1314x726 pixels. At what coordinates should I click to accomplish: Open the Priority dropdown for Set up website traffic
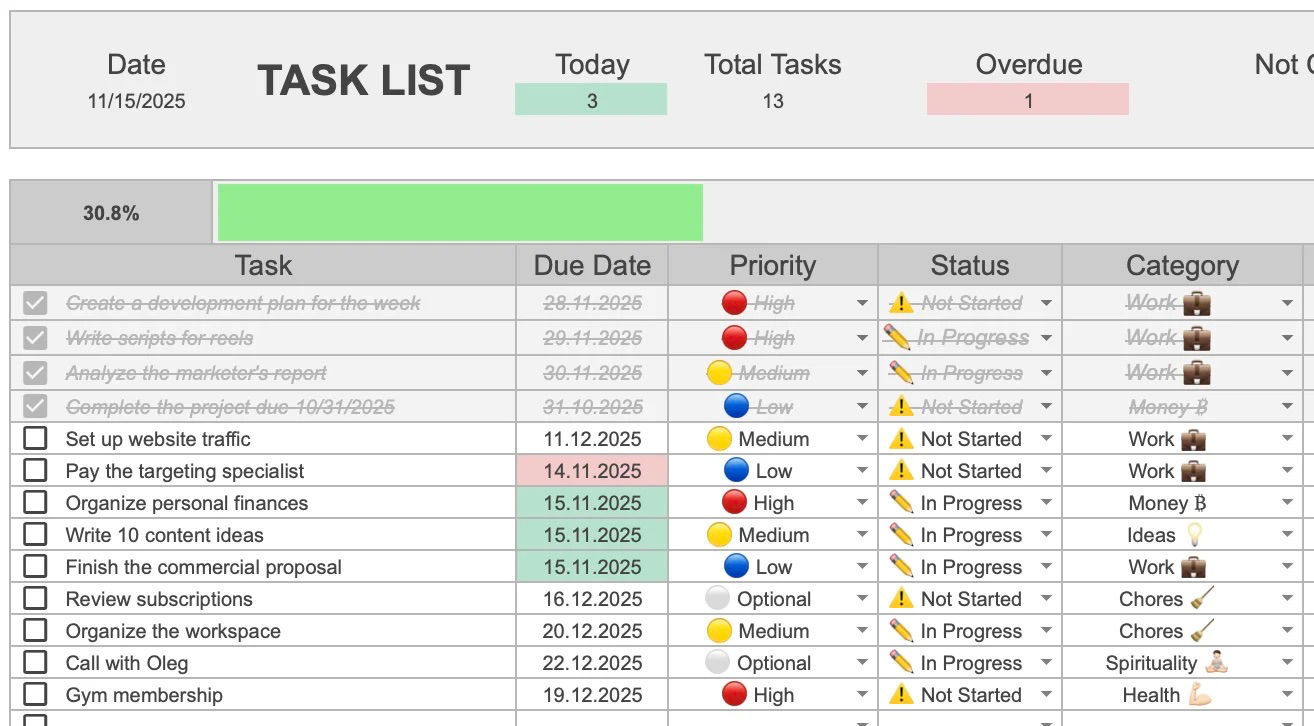click(x=863, y=438)
